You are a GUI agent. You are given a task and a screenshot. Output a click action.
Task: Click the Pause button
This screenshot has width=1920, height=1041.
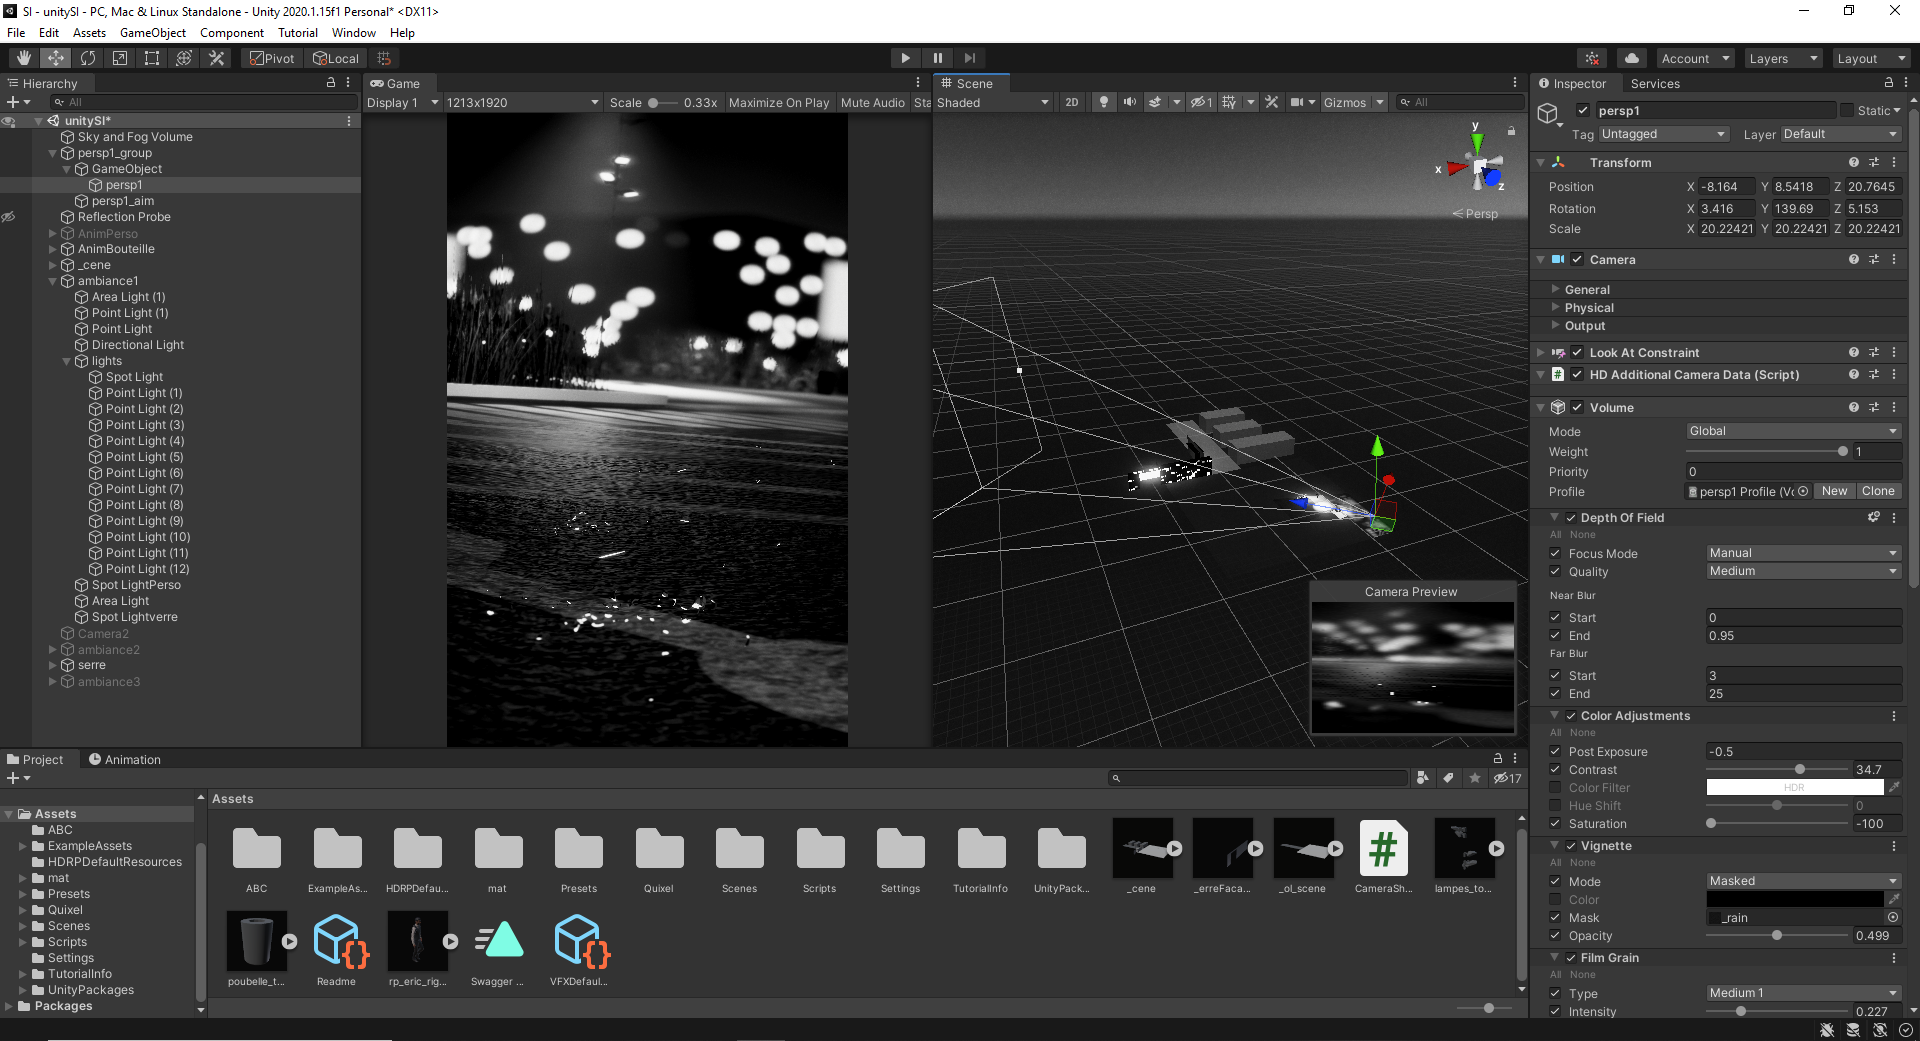(937, 58)
